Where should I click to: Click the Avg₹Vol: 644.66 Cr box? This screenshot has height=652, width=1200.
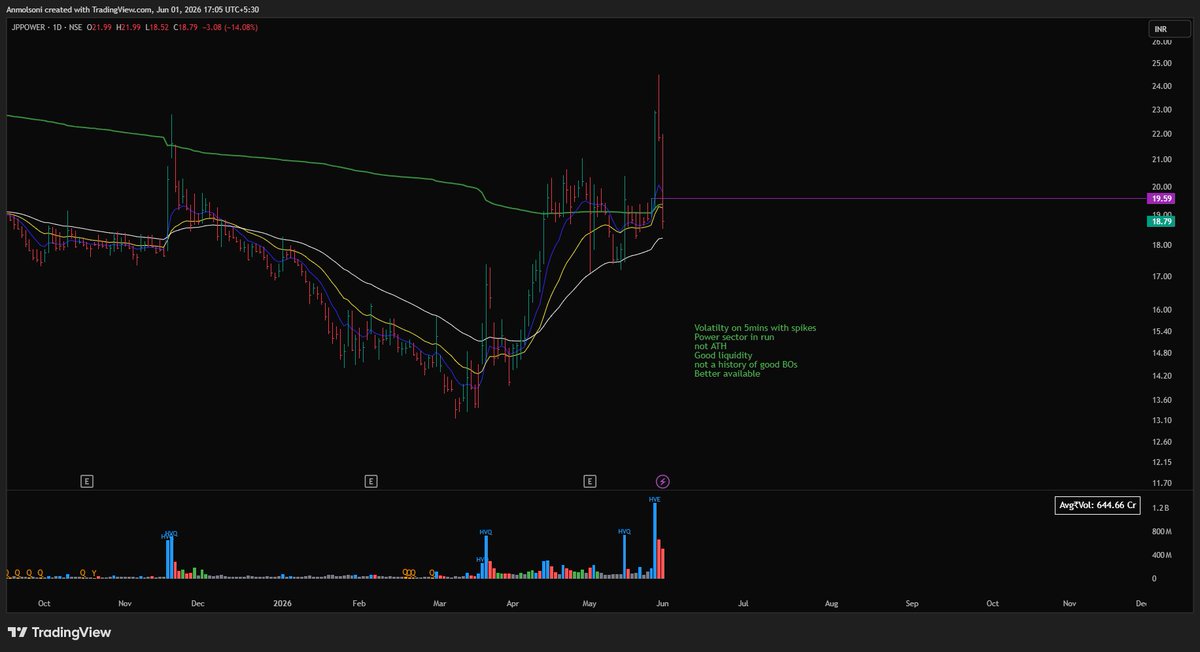pos(1098,505)
